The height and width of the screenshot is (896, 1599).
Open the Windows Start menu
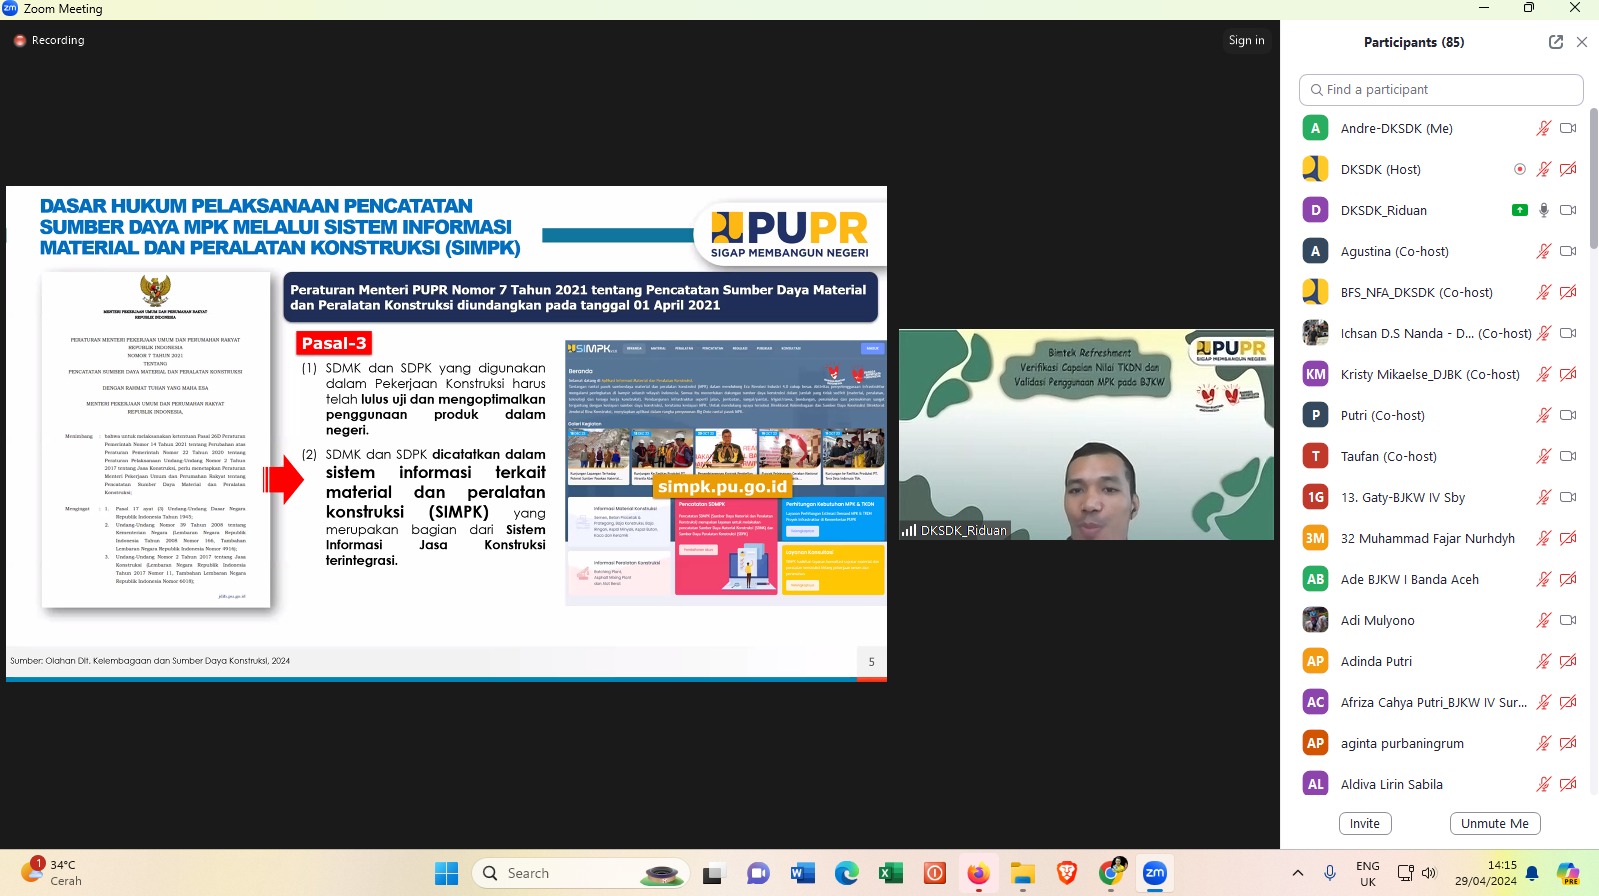[446, 873]
